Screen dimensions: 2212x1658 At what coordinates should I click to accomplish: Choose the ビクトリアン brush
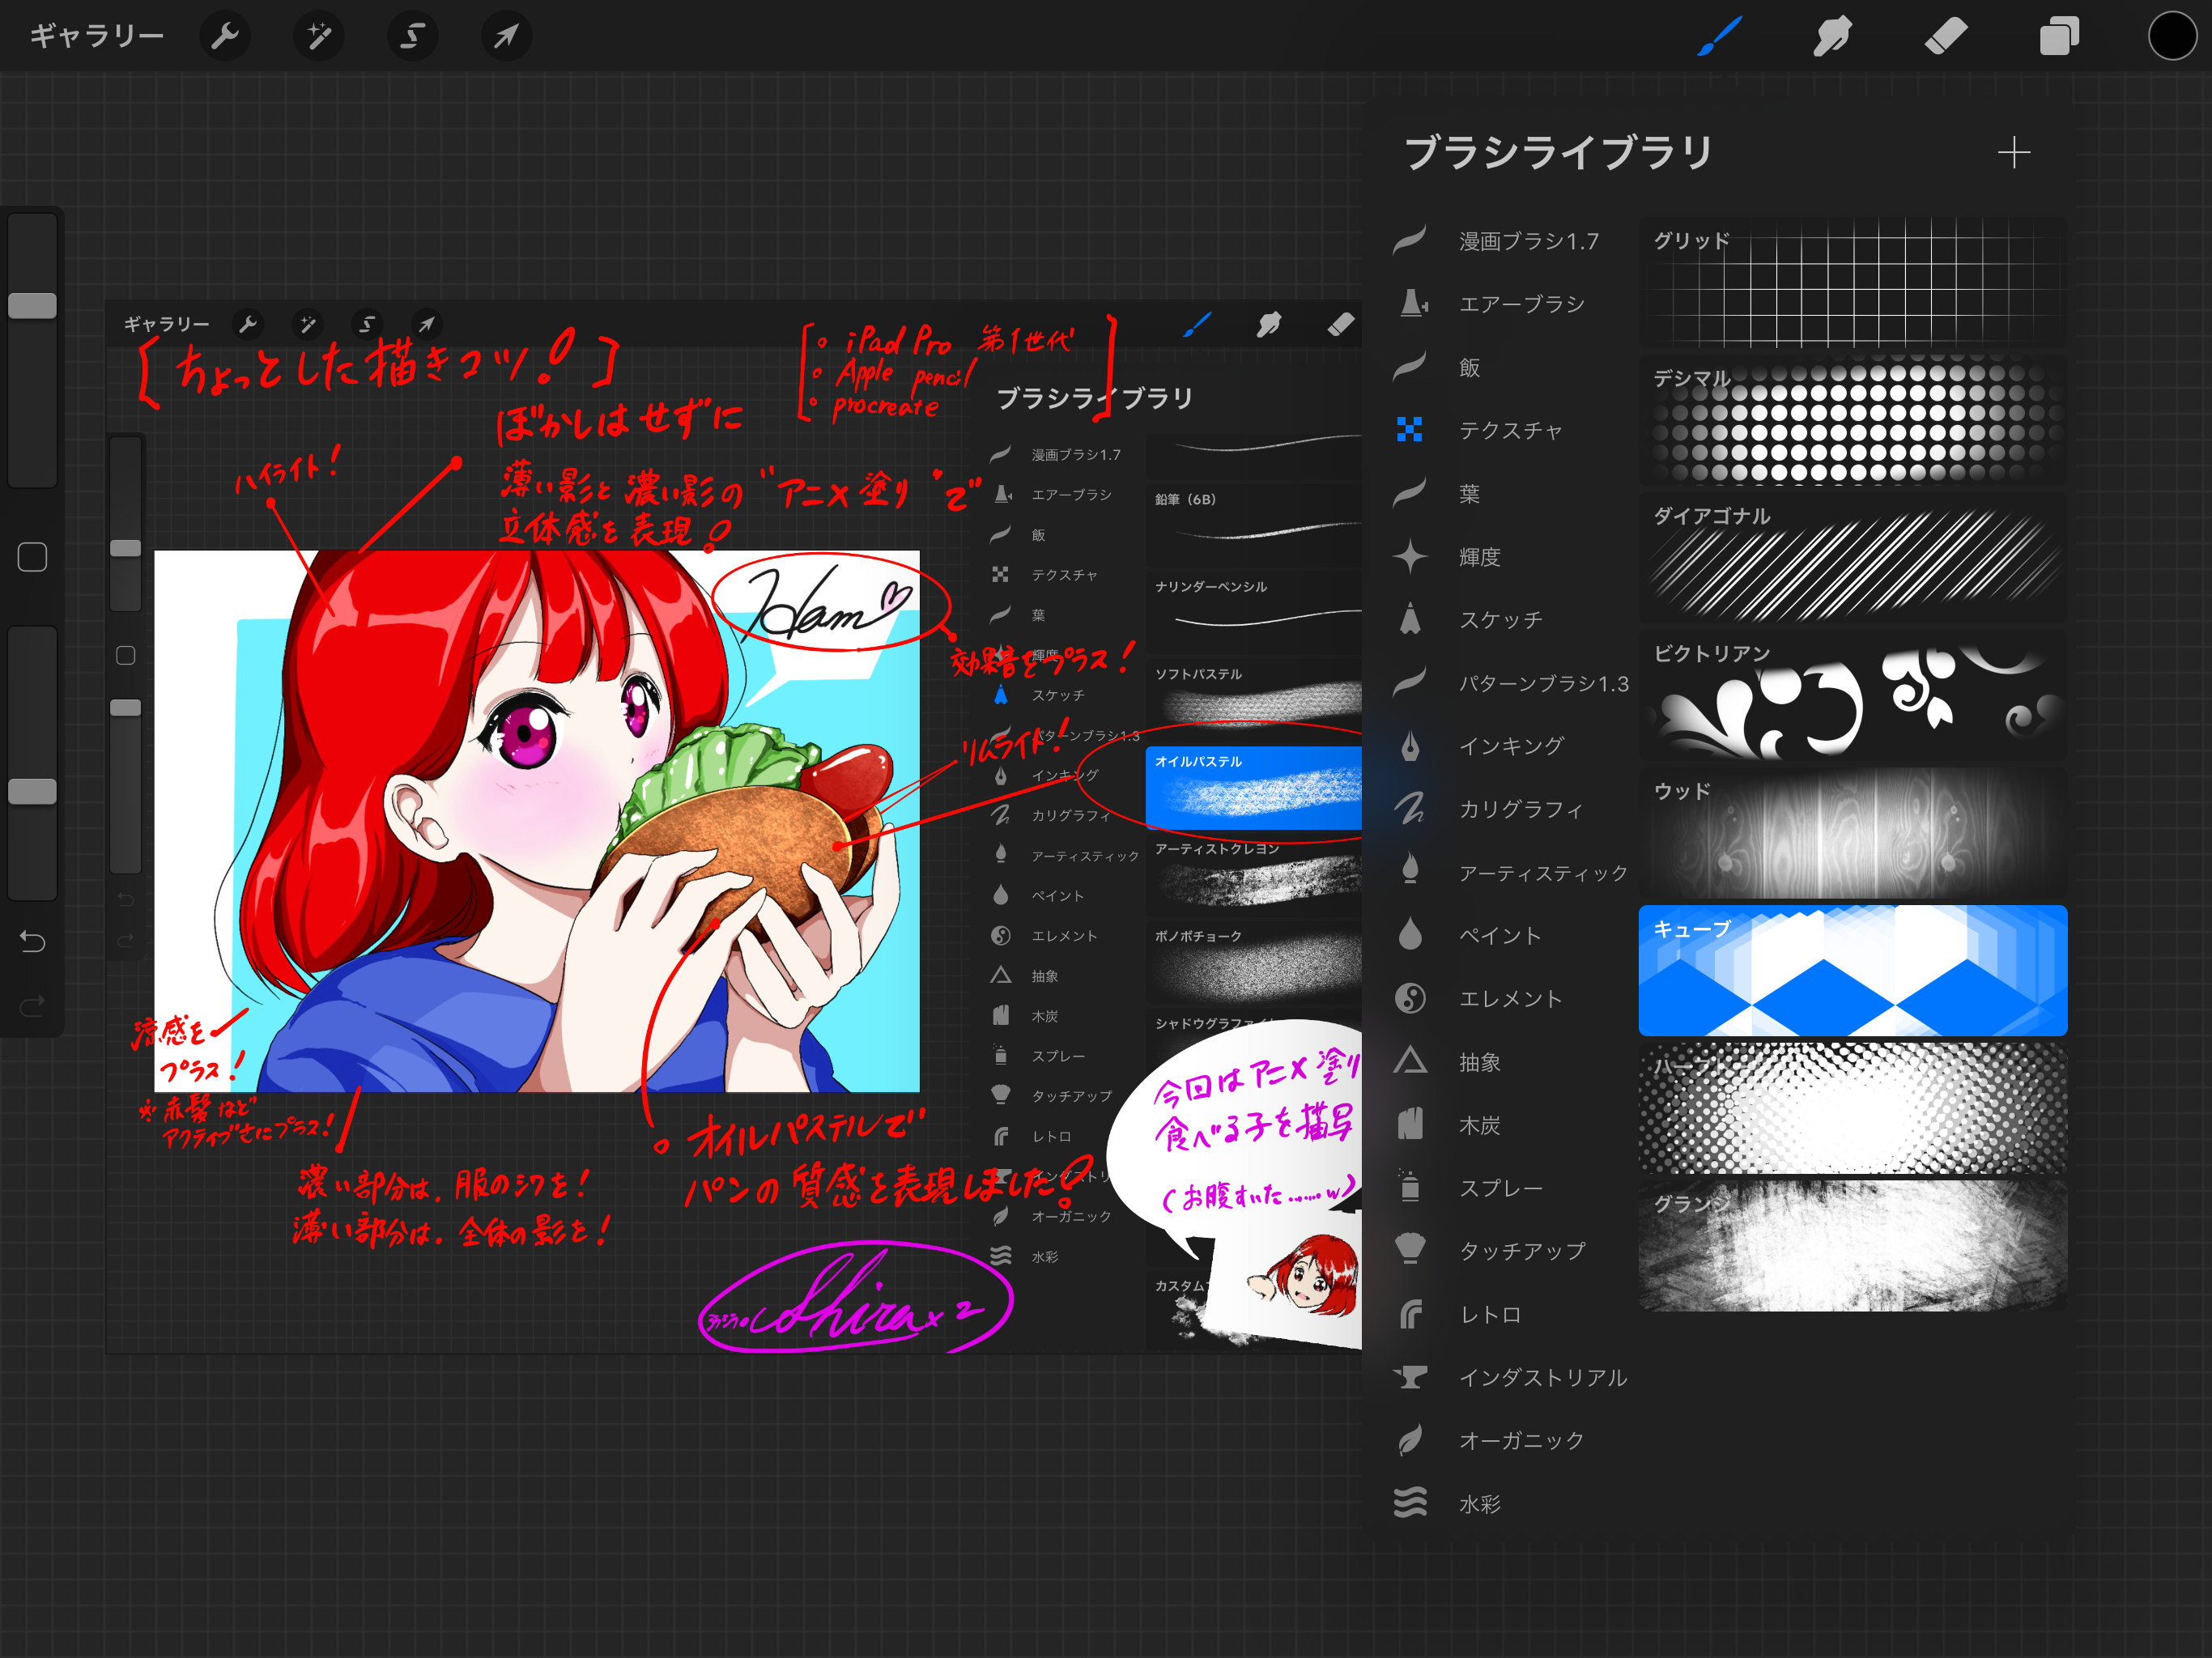[1852, 695]
